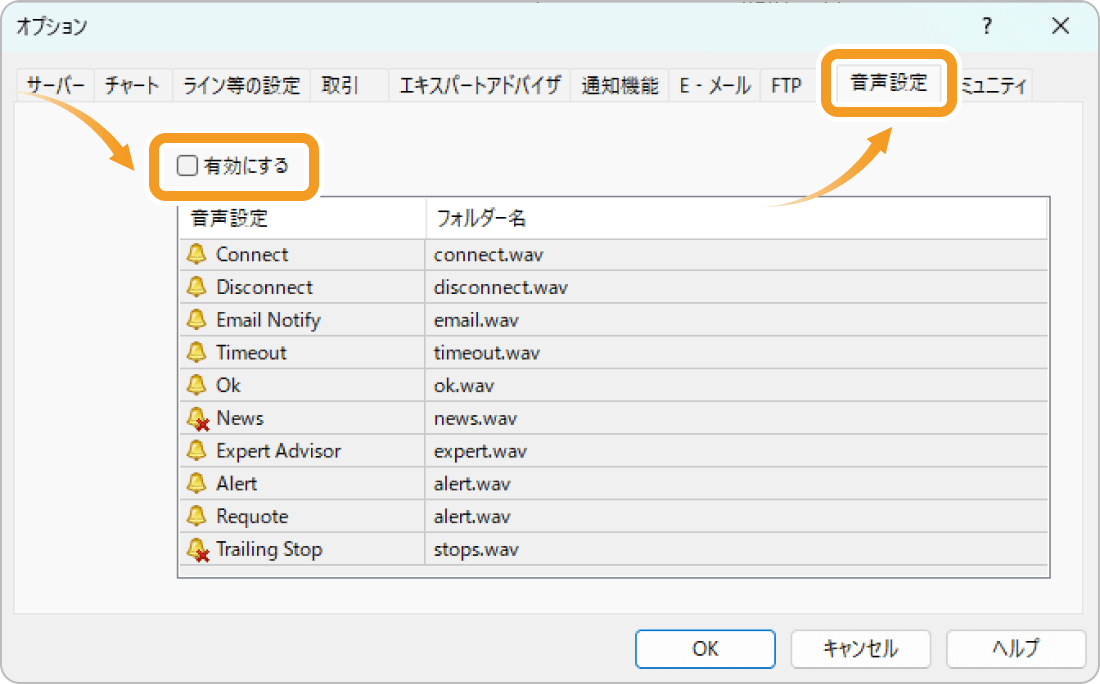Click the muted bell icon beside Trailing Stop

(x=198, y=550)
